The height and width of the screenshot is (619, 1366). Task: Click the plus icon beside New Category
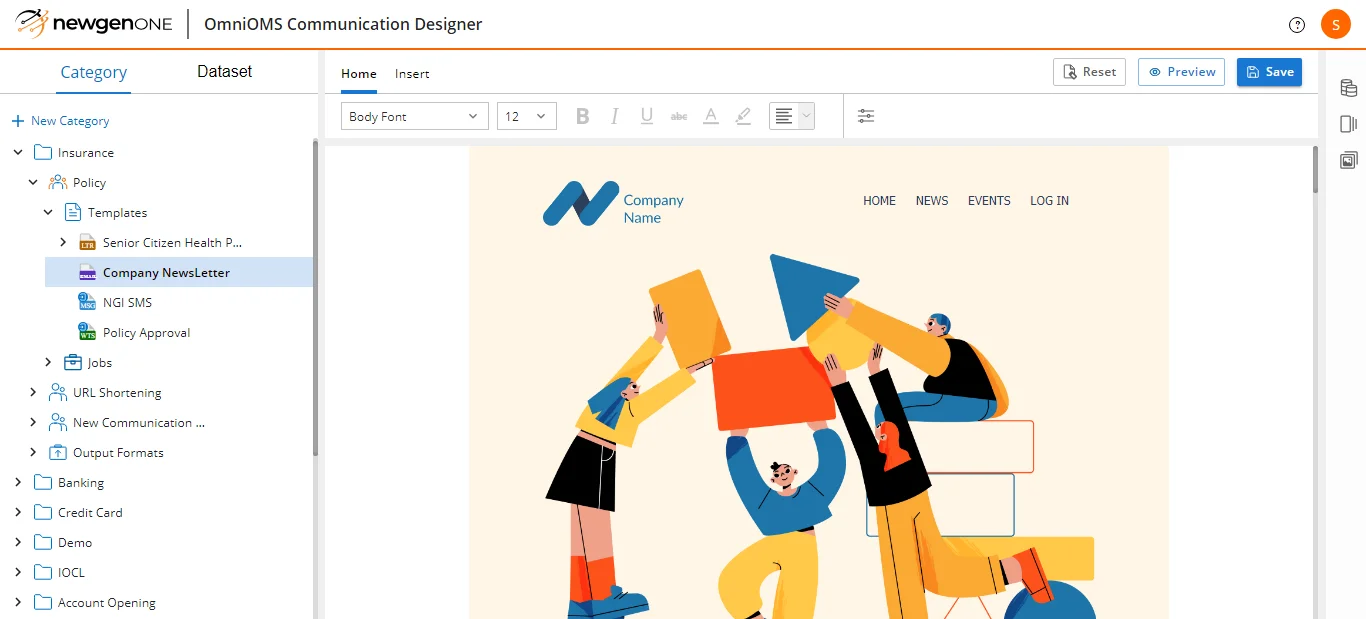click(17, 121)
